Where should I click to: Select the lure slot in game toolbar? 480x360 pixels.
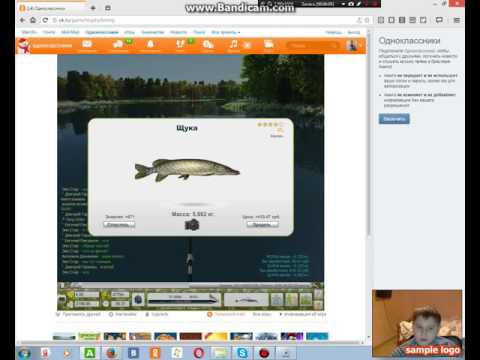tap(246, 300)
